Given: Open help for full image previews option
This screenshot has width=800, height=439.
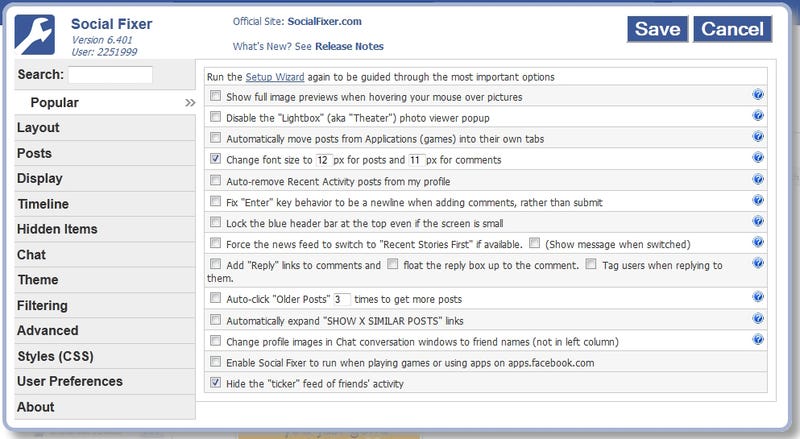Looking at the screenshot, I should [x=758, y=95].
